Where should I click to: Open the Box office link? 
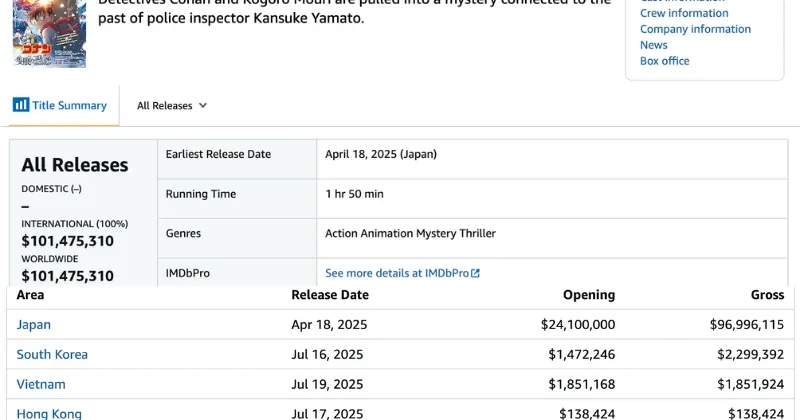[x=664, y=61]
